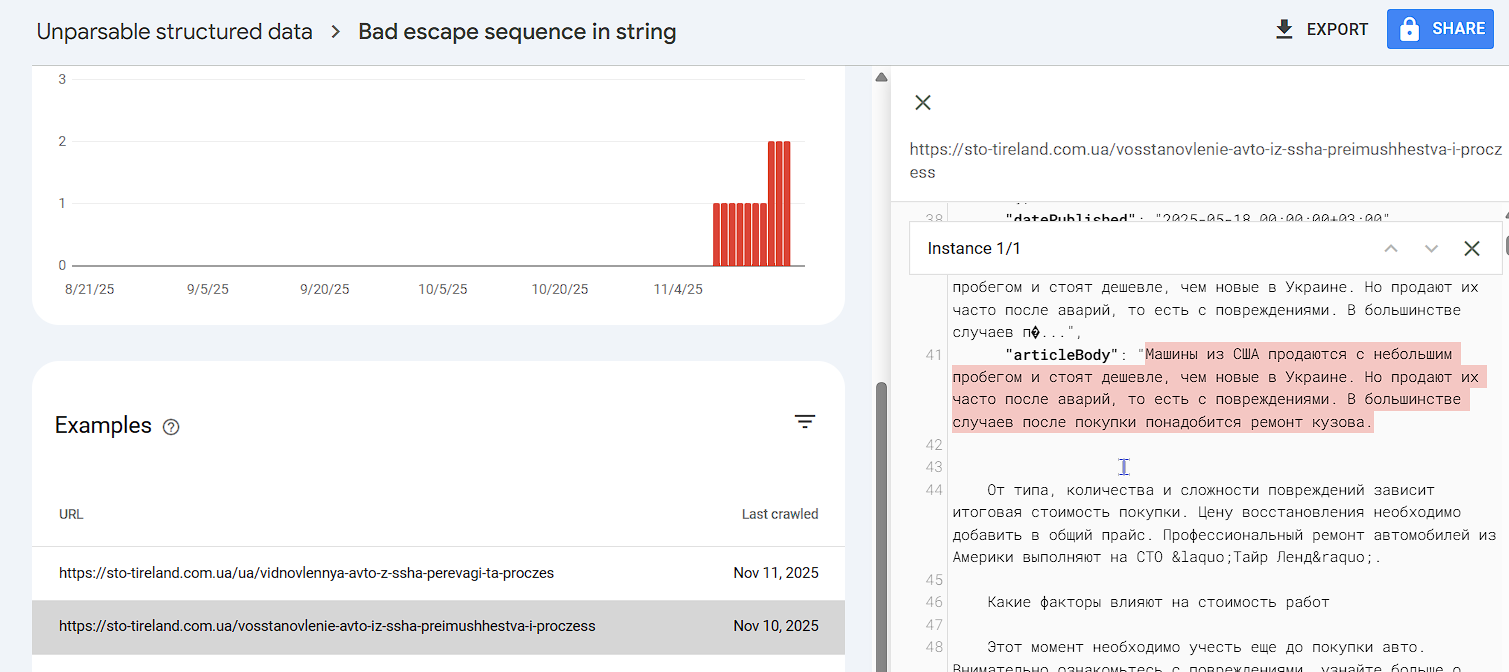Click the Nov 11, 2025 crawl date
Image resolution: width=1509 pixels, height=672 pixels.
775,573
